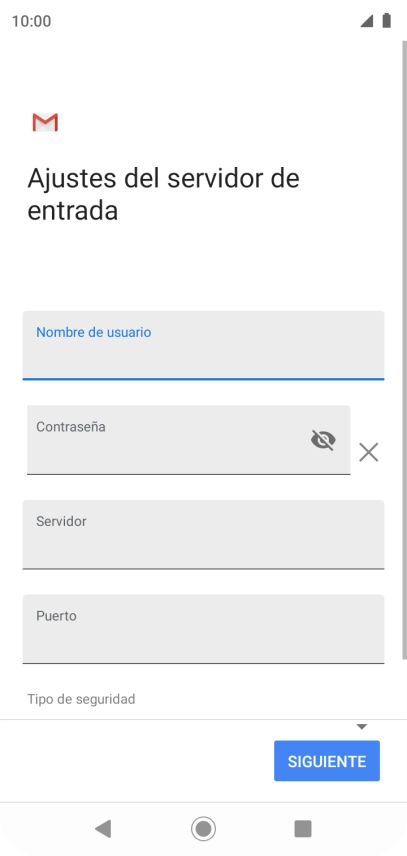Select the Contraseña input field

click(189, 440)
